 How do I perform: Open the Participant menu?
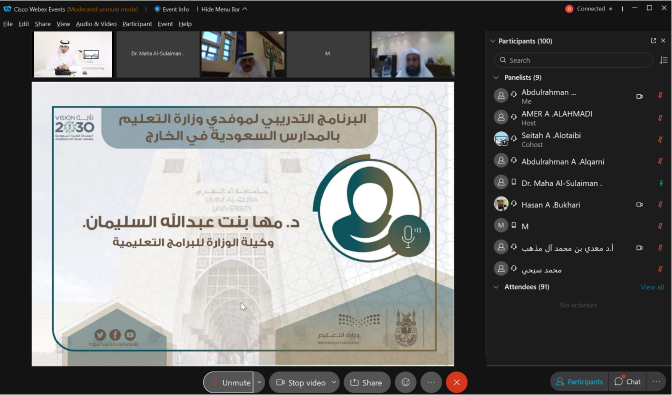[x=137, y=24]
